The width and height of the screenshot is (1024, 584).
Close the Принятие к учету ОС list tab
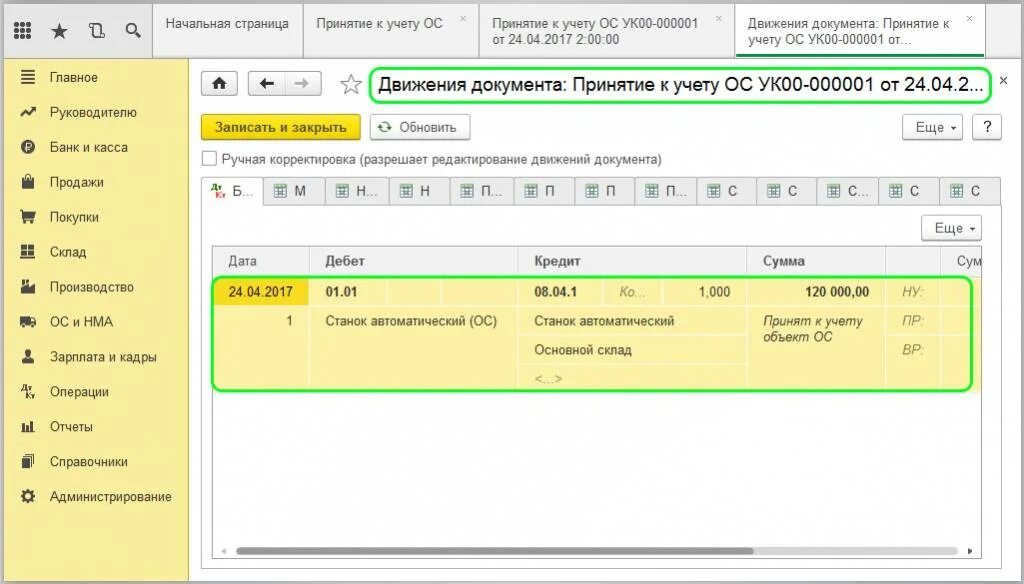(x=463, y=19)
